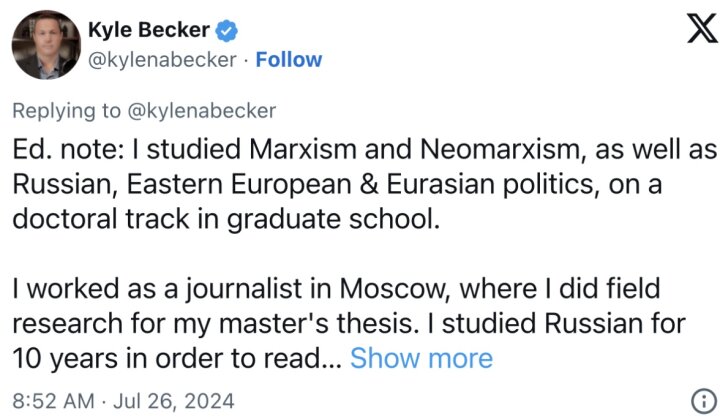720x419 pixels.
Task: Click the 'Replying to' label
Action: 67,111
